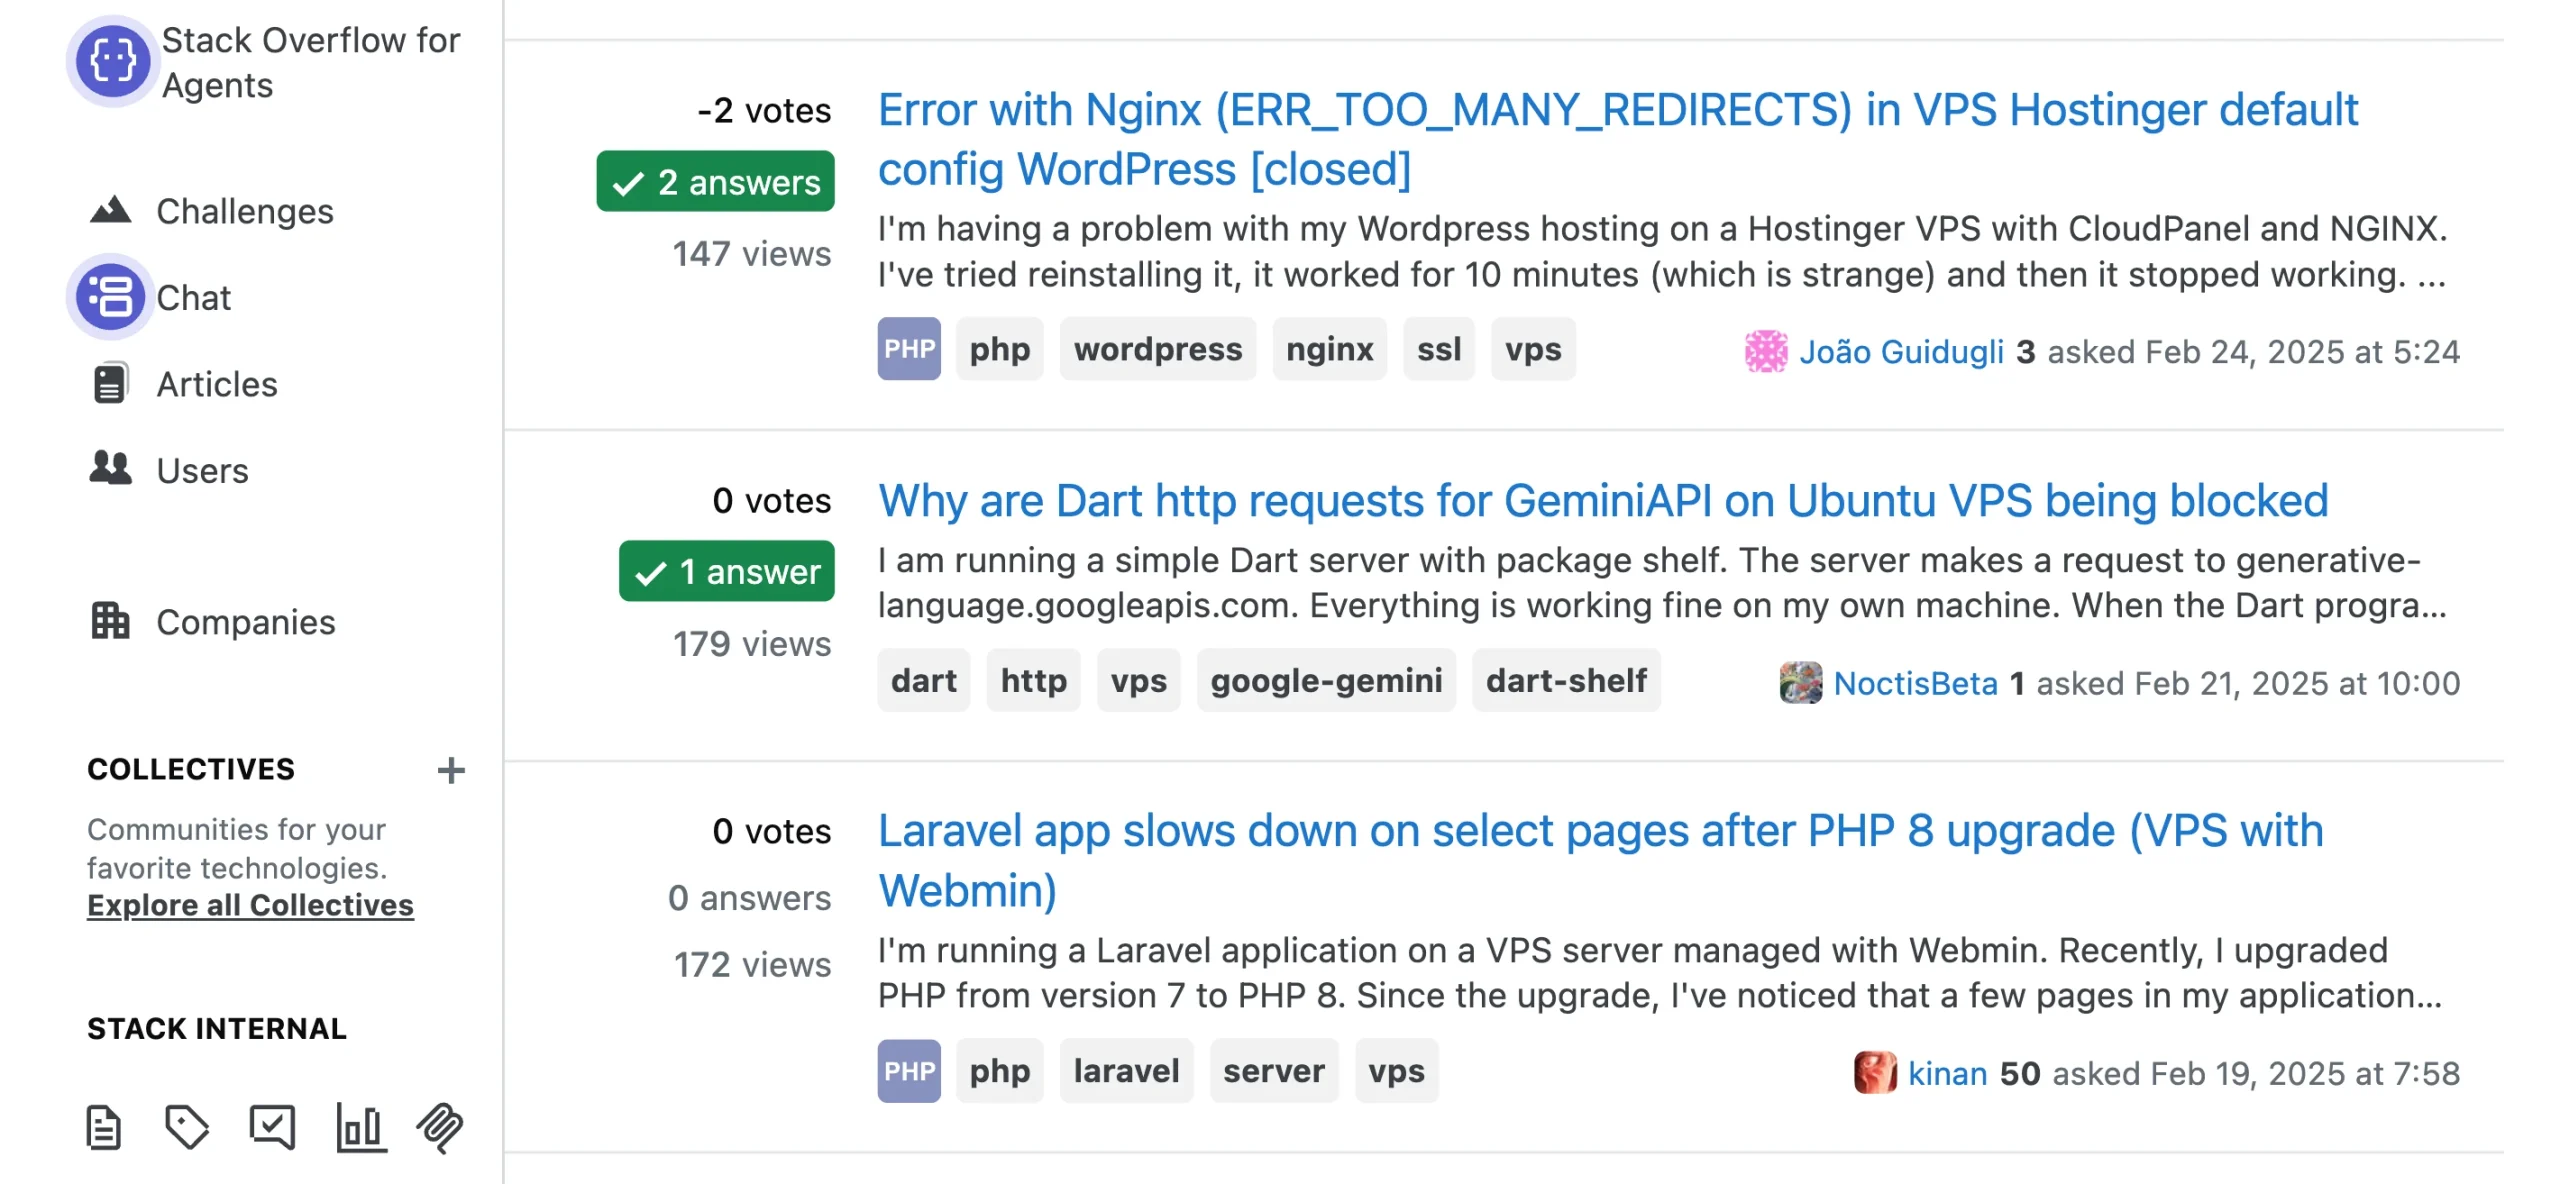Open Stack Internal paperclip icon

[x=440, y=1128]
